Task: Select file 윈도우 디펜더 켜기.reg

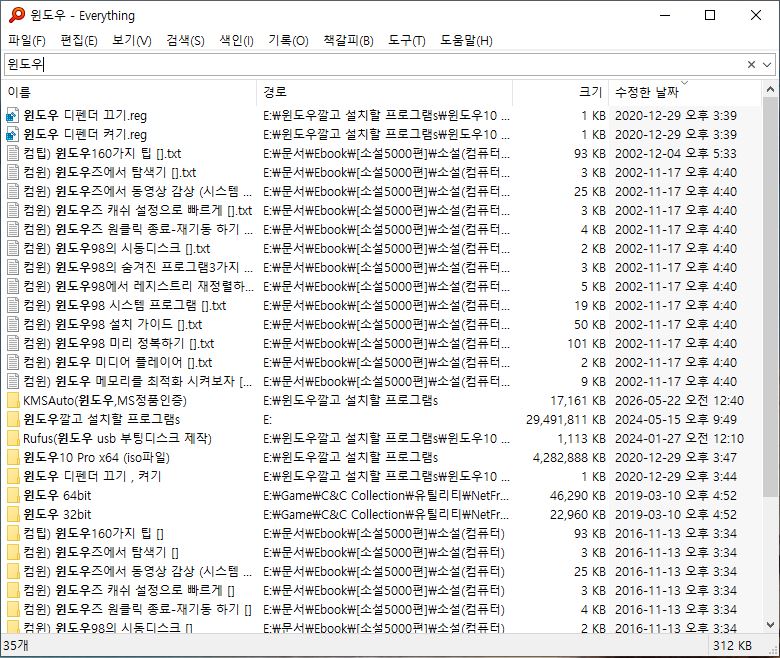Action: (x=85, y=134)
